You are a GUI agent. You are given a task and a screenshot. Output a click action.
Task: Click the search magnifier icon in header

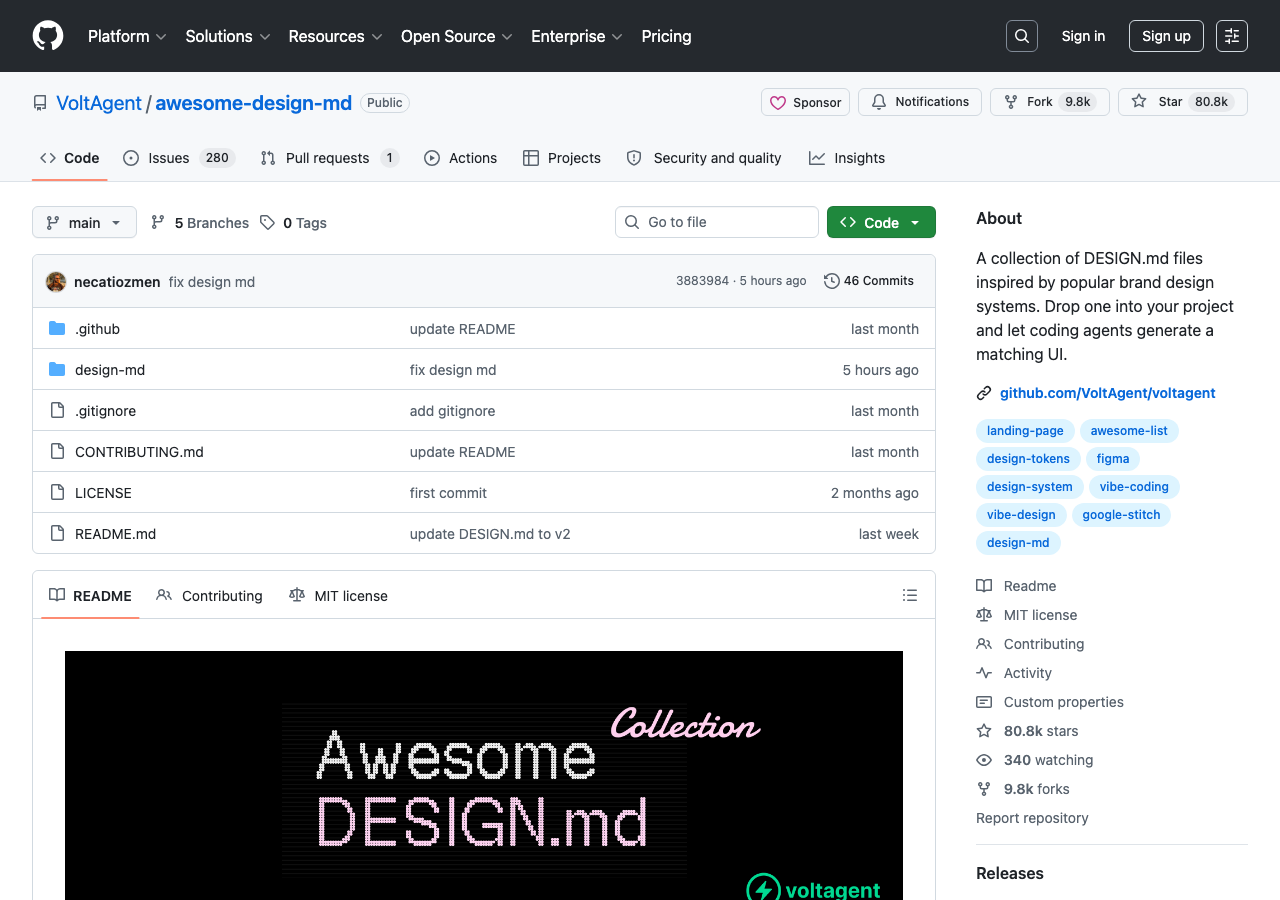pyautogui.click(x=1022, y=36)
